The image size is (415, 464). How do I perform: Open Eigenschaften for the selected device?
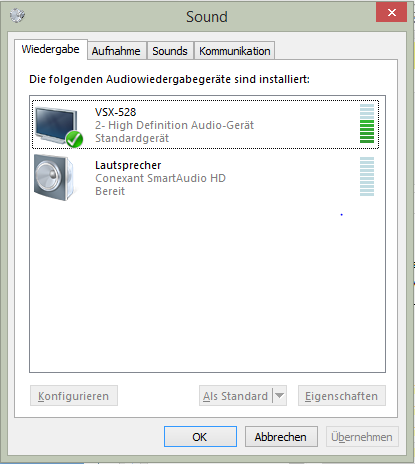pos(342,396)
